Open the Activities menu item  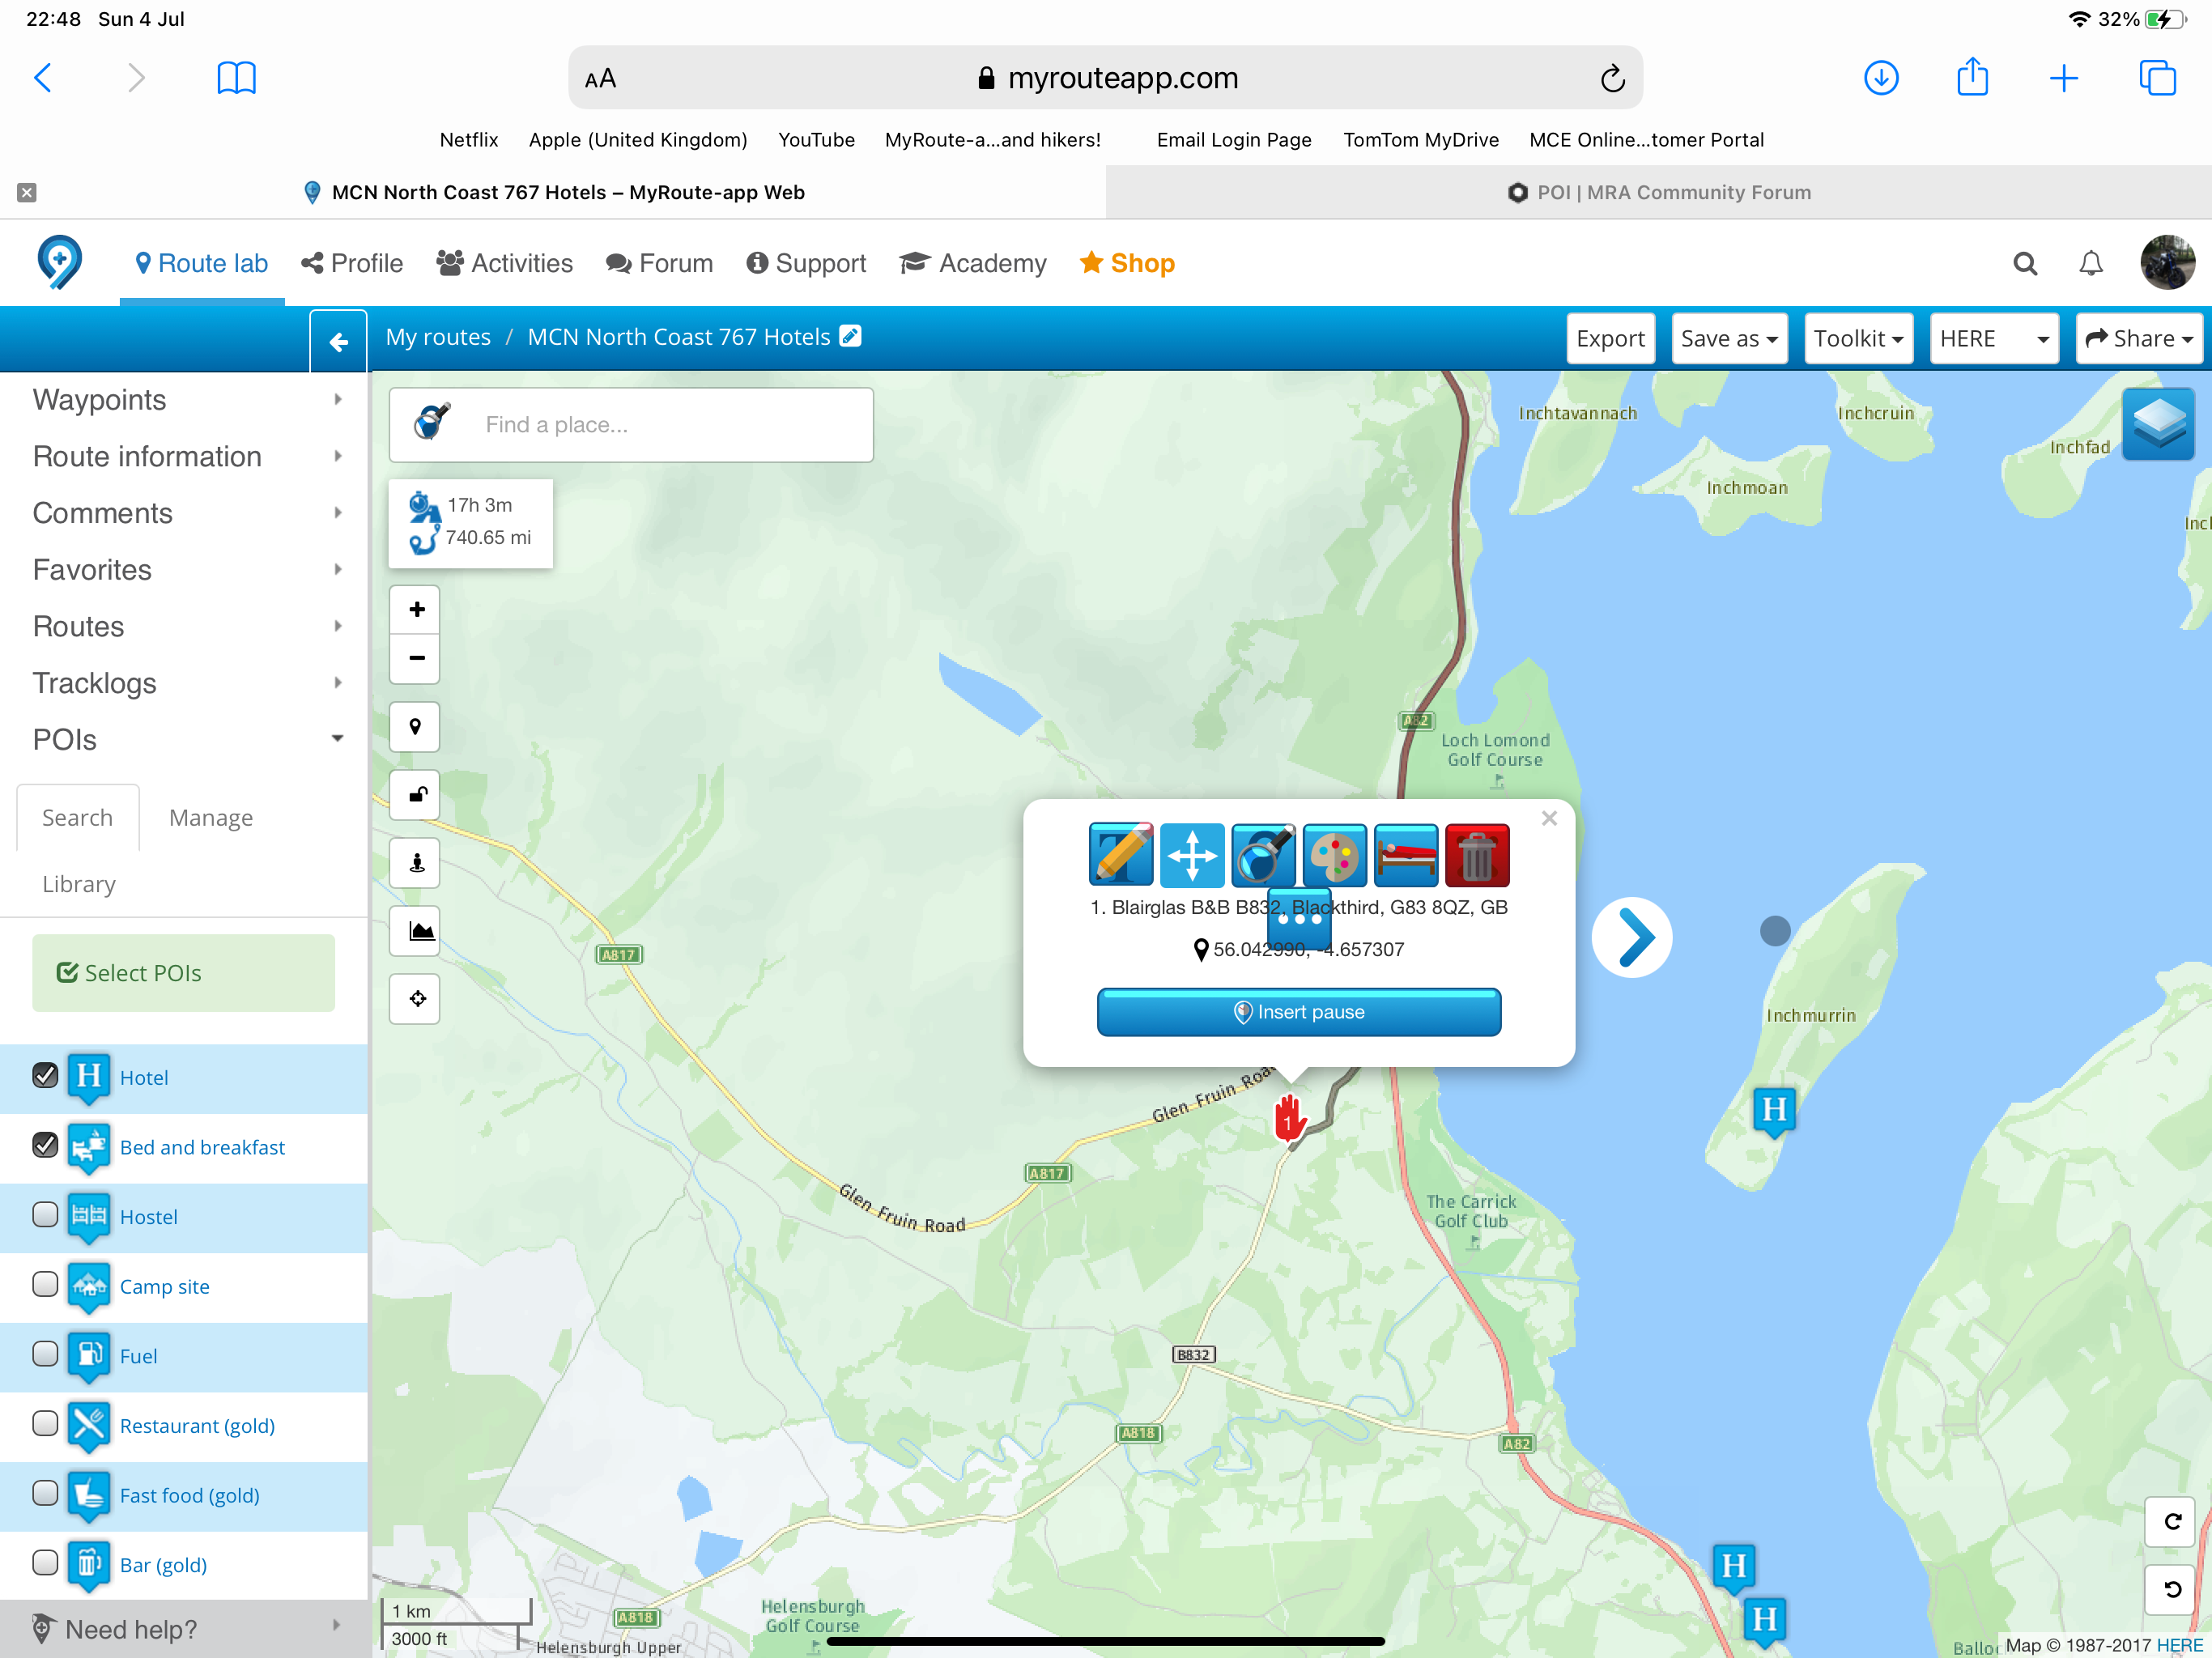pyautogui.click(x=504, y=263)
